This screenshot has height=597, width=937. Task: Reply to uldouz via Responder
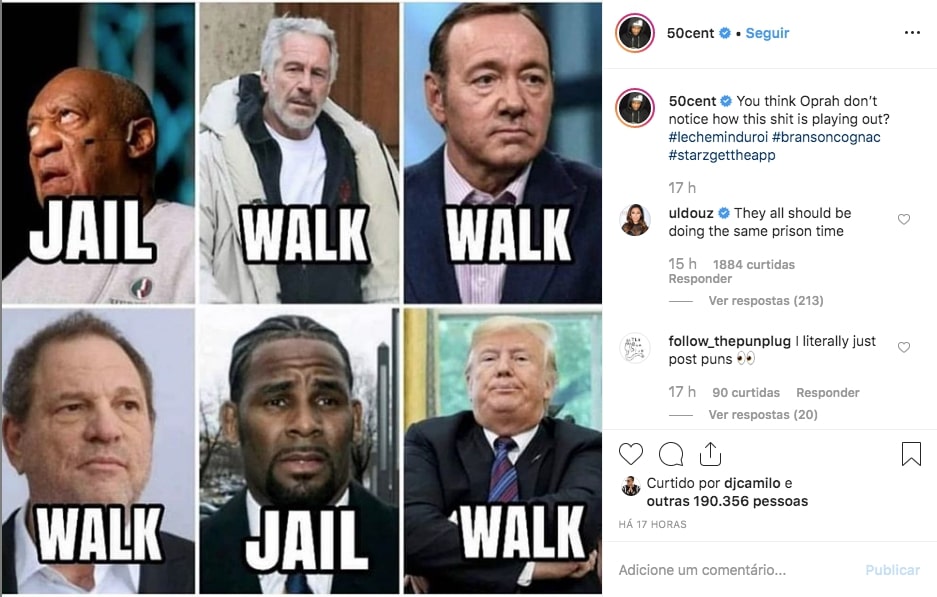(x=700, y=279)
